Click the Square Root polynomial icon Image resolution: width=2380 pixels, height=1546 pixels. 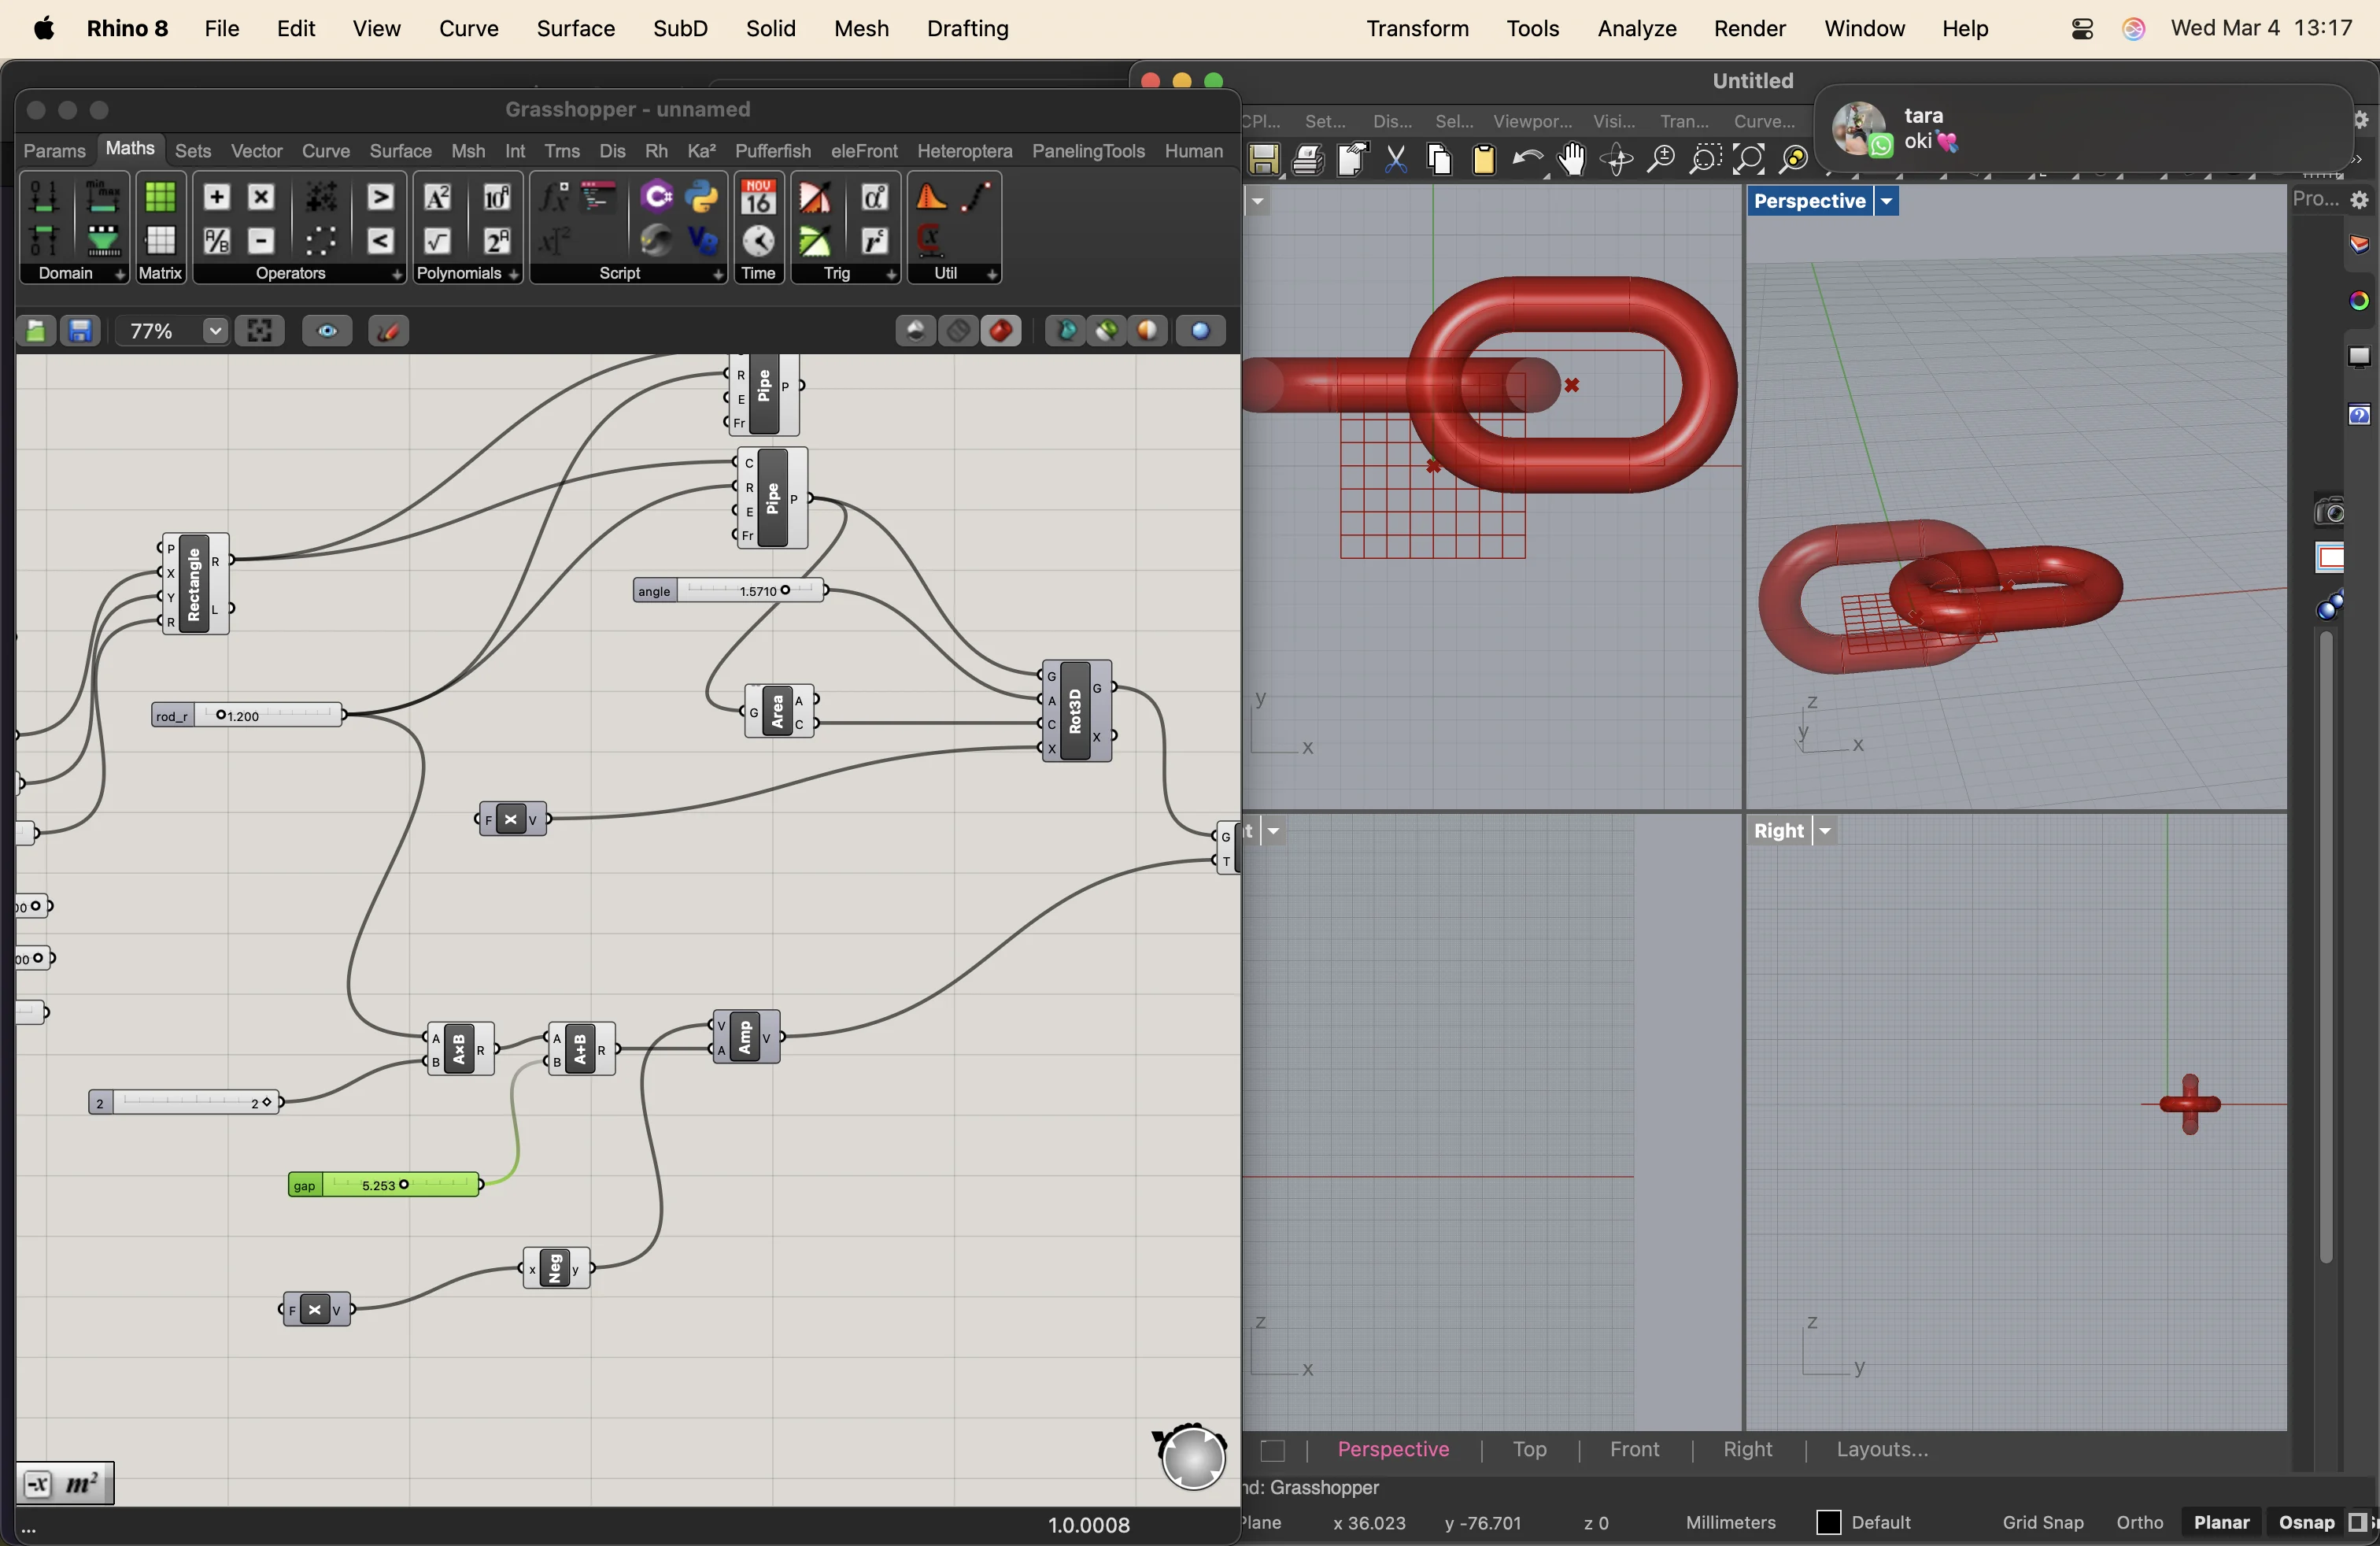tap(437, 241)
